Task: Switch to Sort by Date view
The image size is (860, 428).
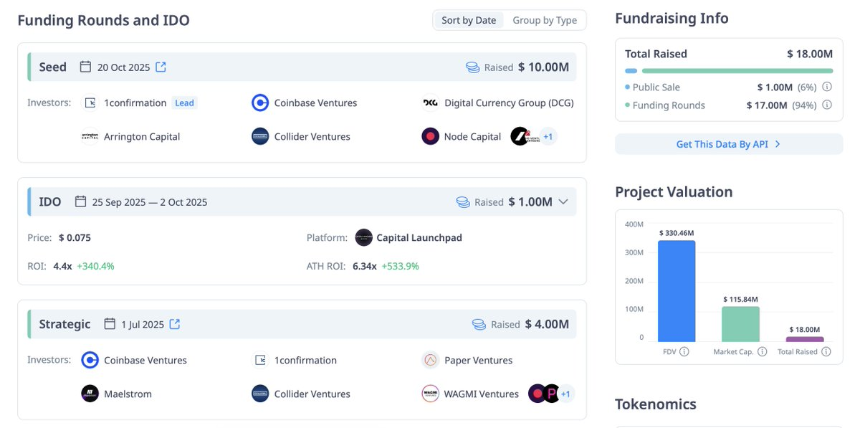Action: [468, 20]
